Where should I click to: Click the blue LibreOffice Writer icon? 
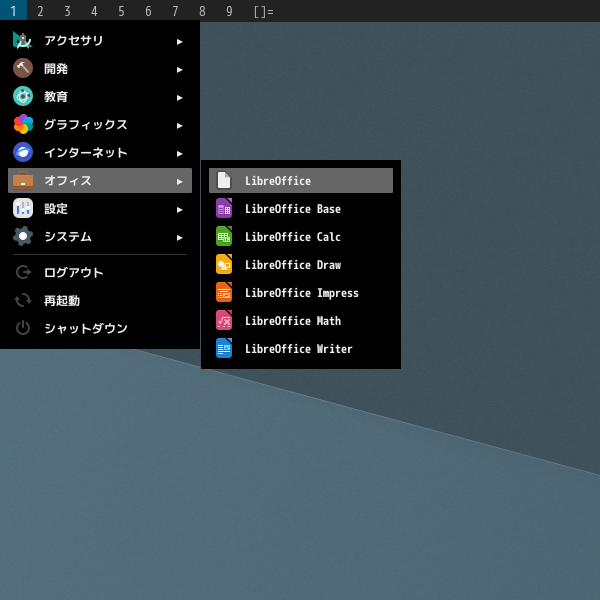pos(224,348)
